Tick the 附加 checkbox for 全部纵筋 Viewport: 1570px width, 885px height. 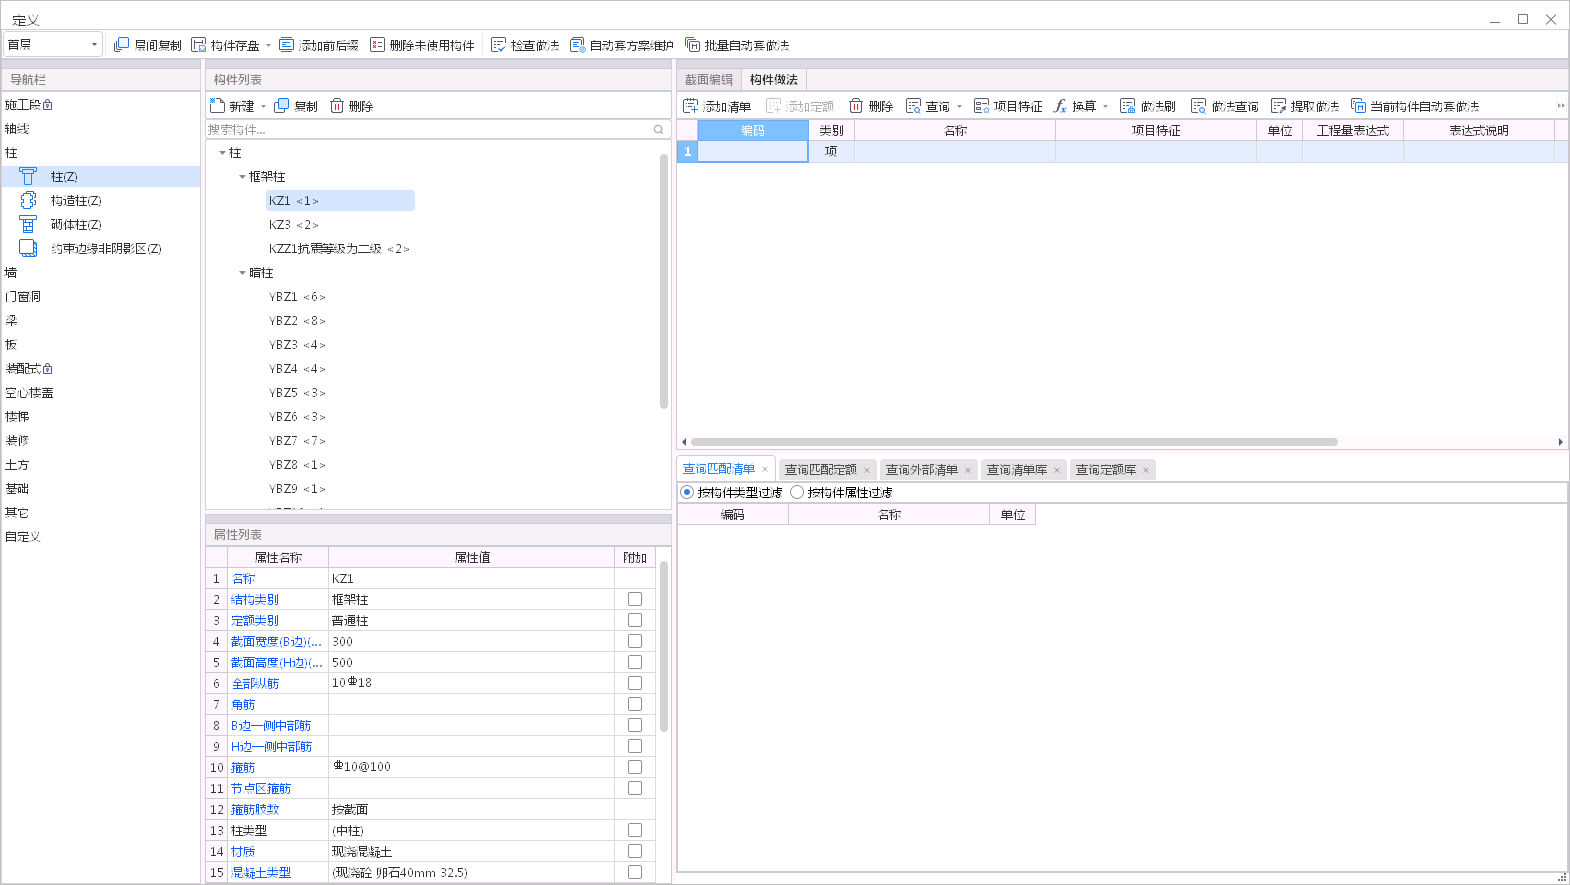tap(635, 683)
